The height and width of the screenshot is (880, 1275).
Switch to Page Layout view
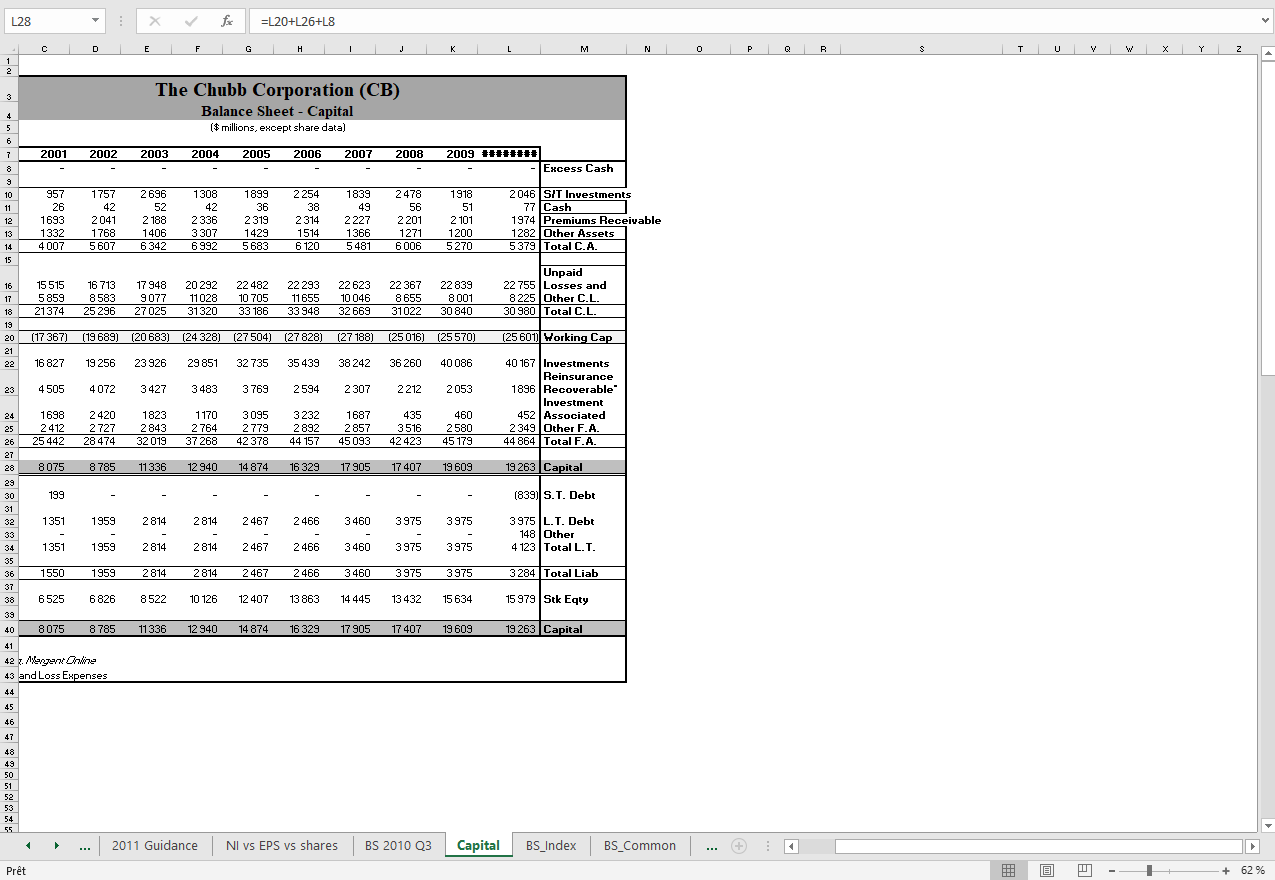tap(1047, 871)
